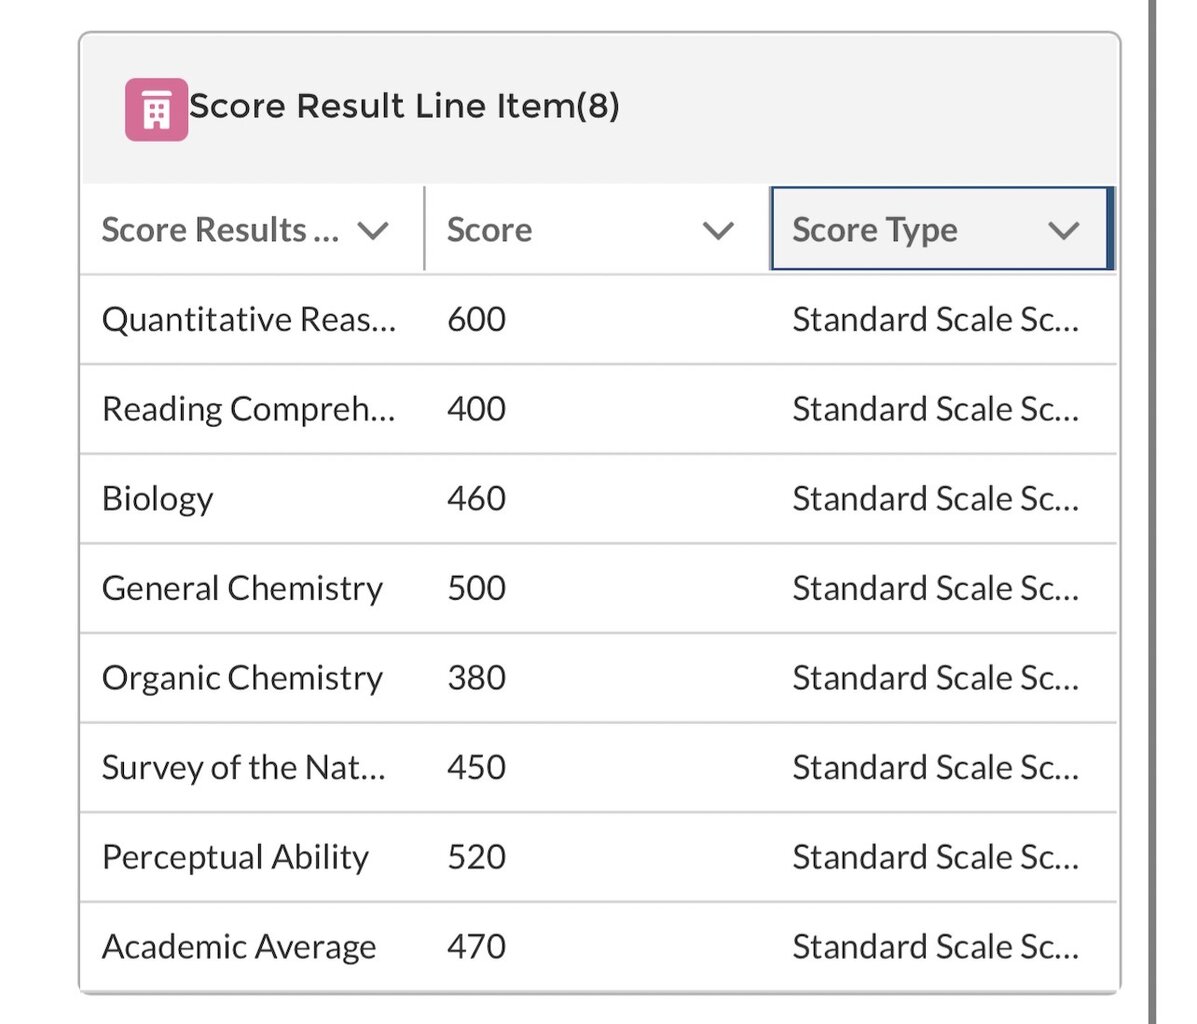The image size is (1197, 1024).
Task: Click the General Chemistry row name
Action: coord(242,588)
